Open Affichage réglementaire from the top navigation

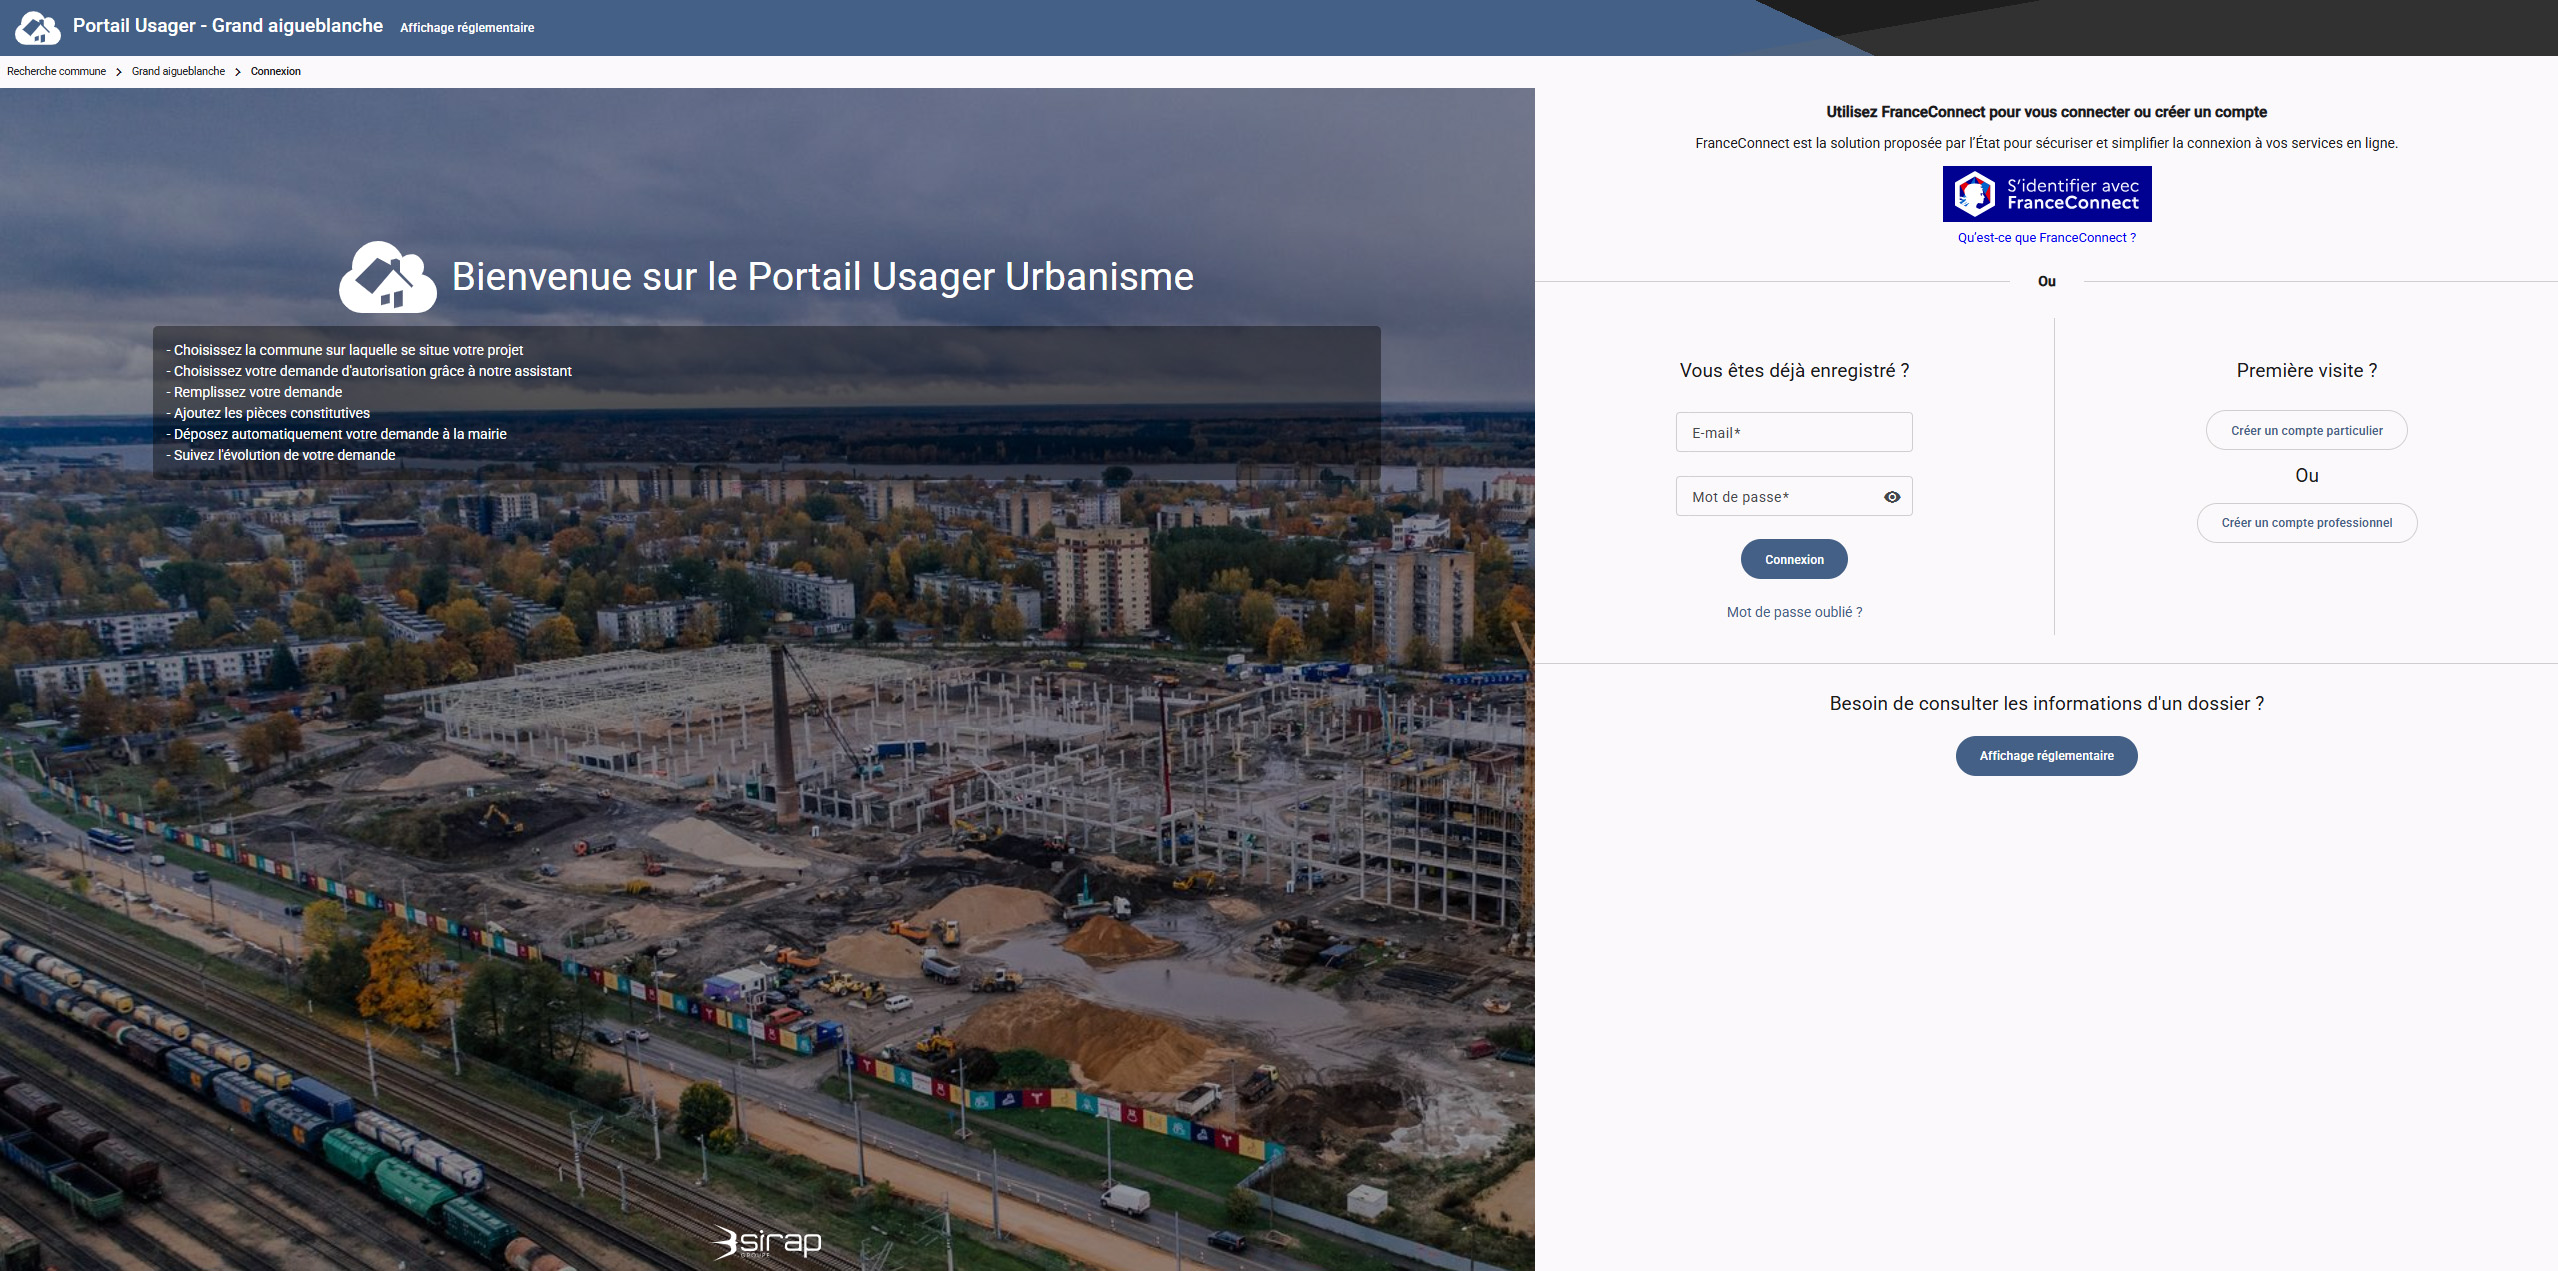(467, 27)
